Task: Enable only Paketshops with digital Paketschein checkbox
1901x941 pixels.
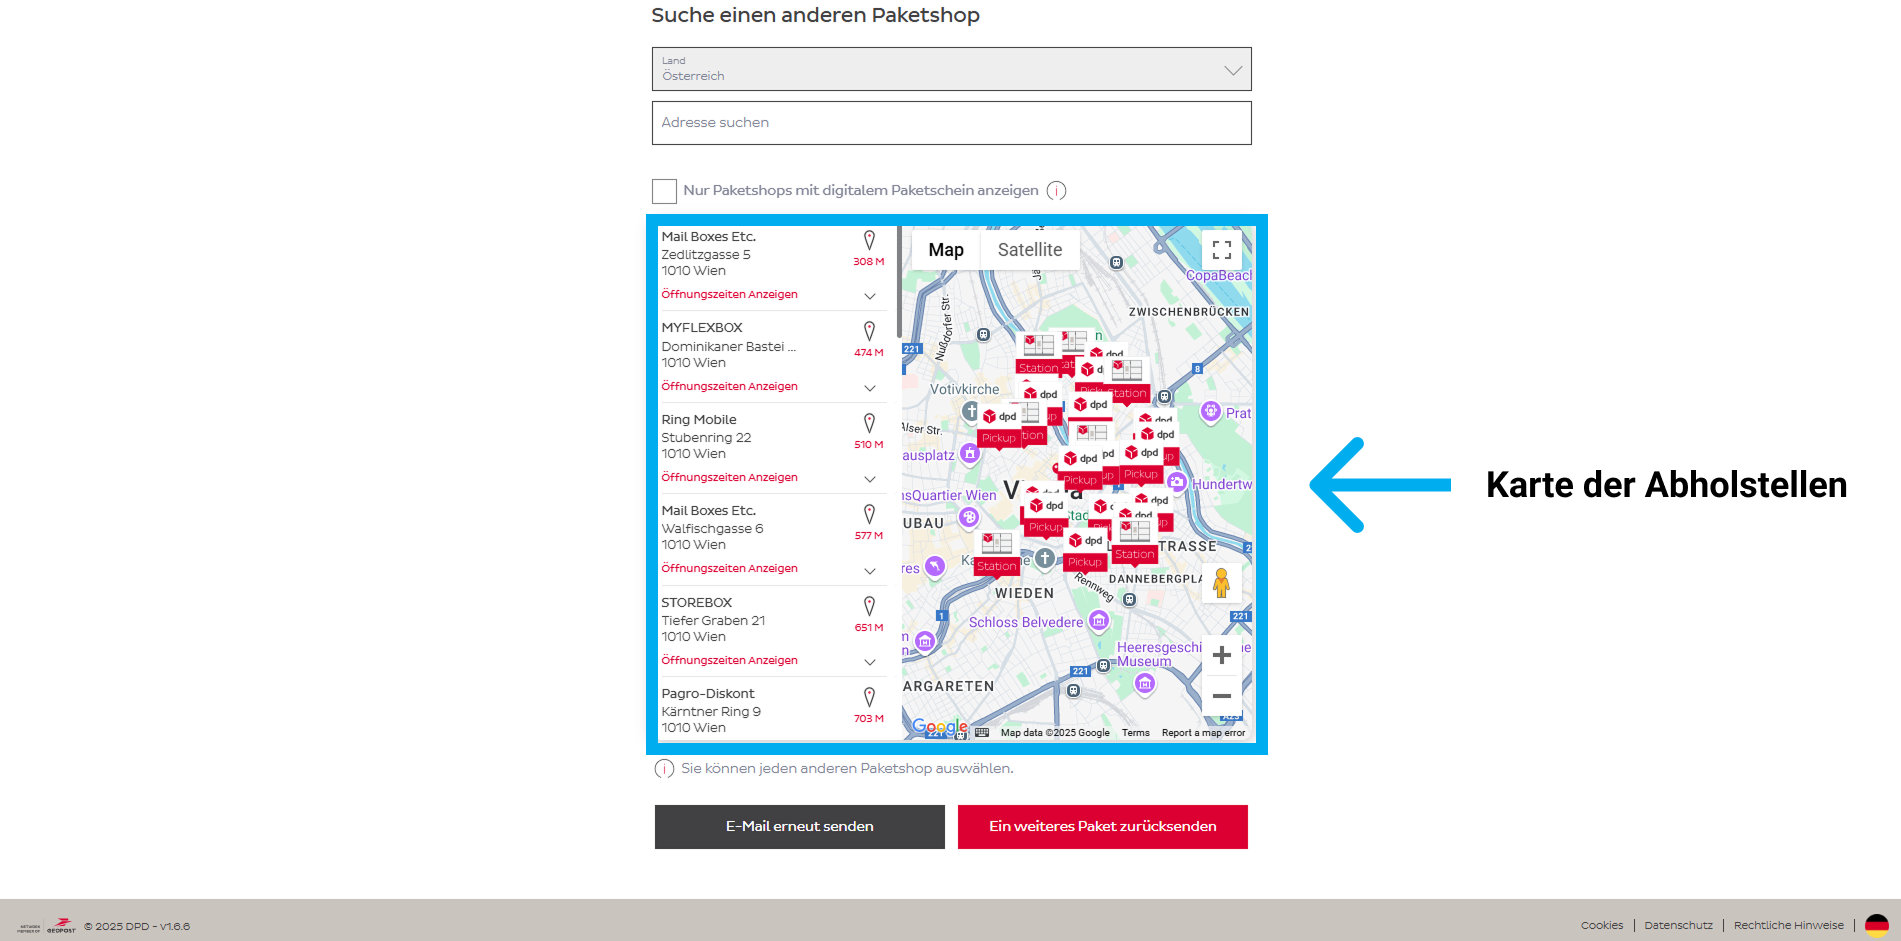Action: tap(664, 191)
